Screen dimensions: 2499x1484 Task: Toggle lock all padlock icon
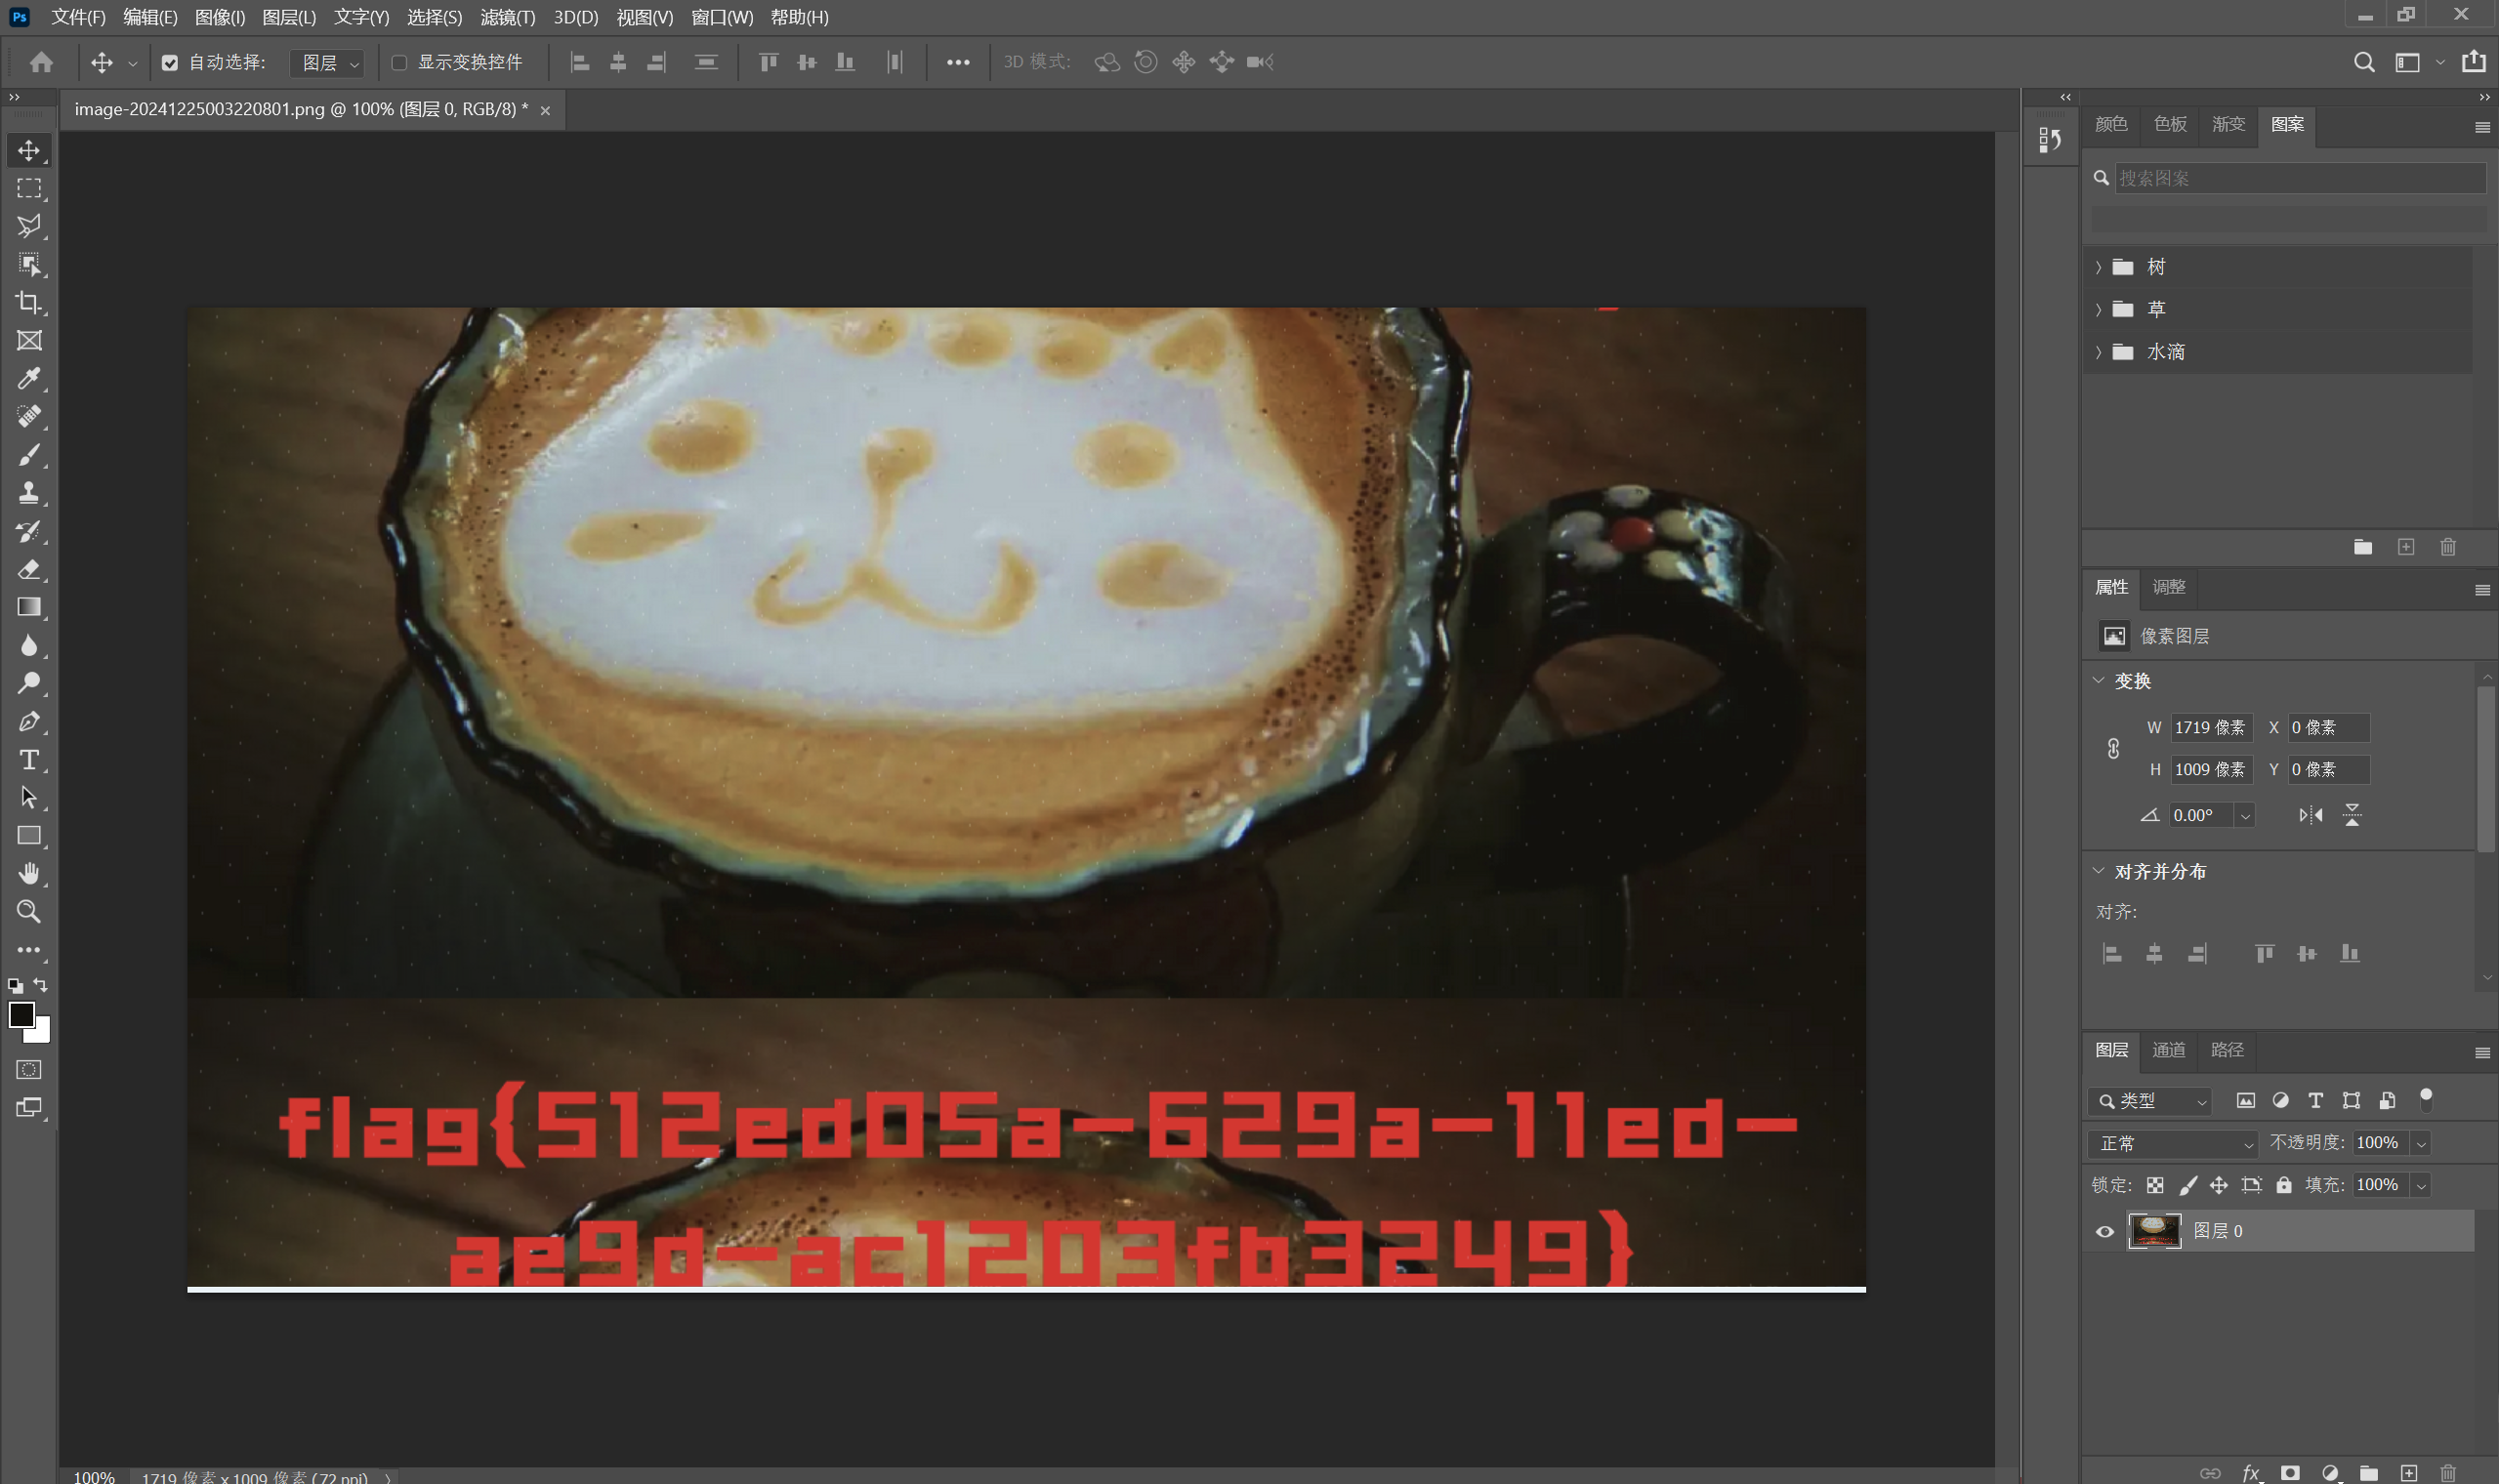pos(2283,1185)
